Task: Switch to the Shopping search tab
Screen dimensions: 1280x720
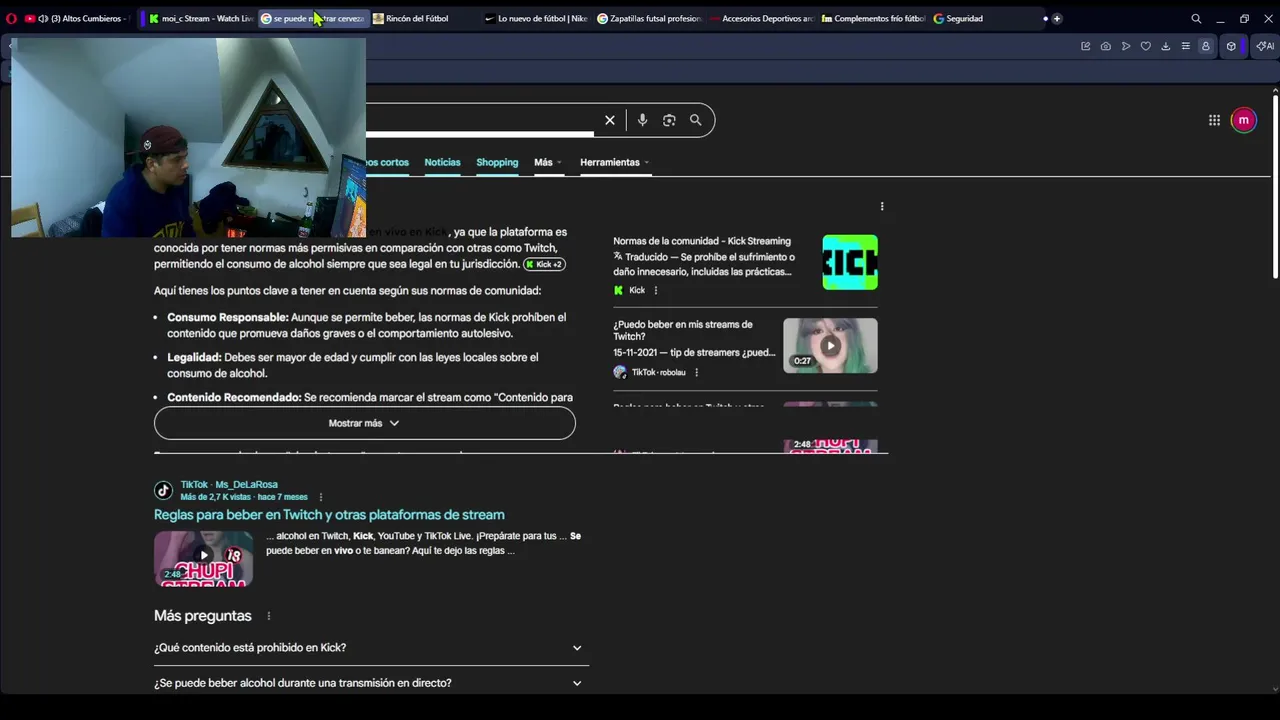Action: 497,162
